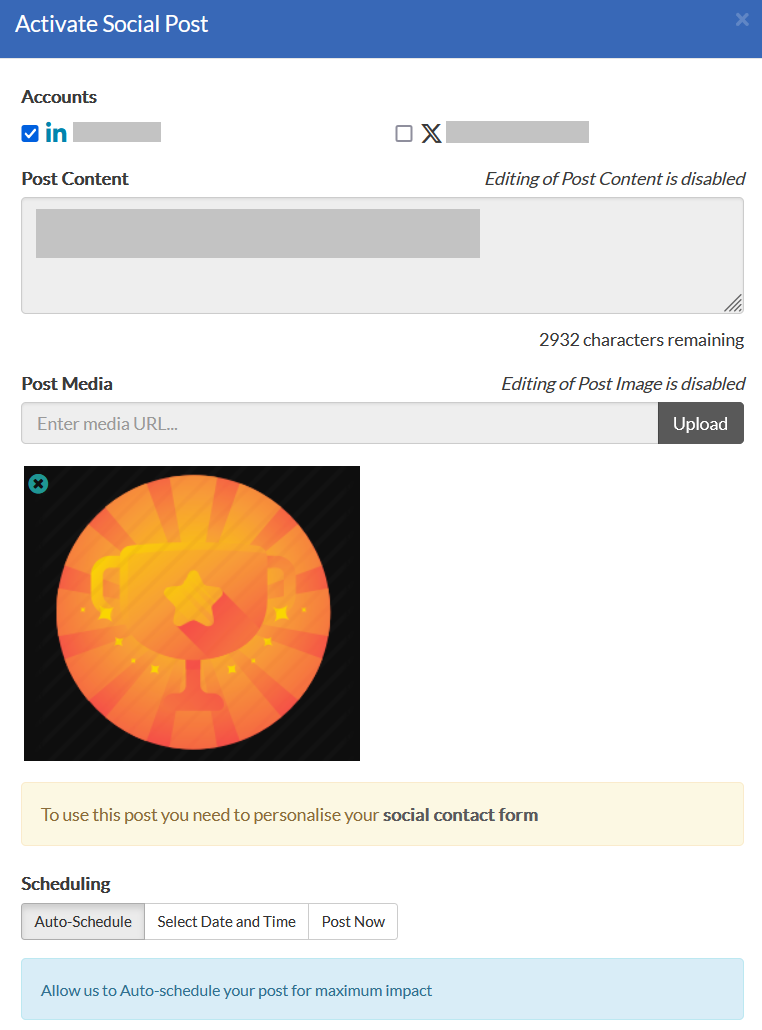The width and height of the screenshot is (762, 1030).
Task: Click the LinkedIn logo icon
Action: pyautogui.click(x=56, y=133)
